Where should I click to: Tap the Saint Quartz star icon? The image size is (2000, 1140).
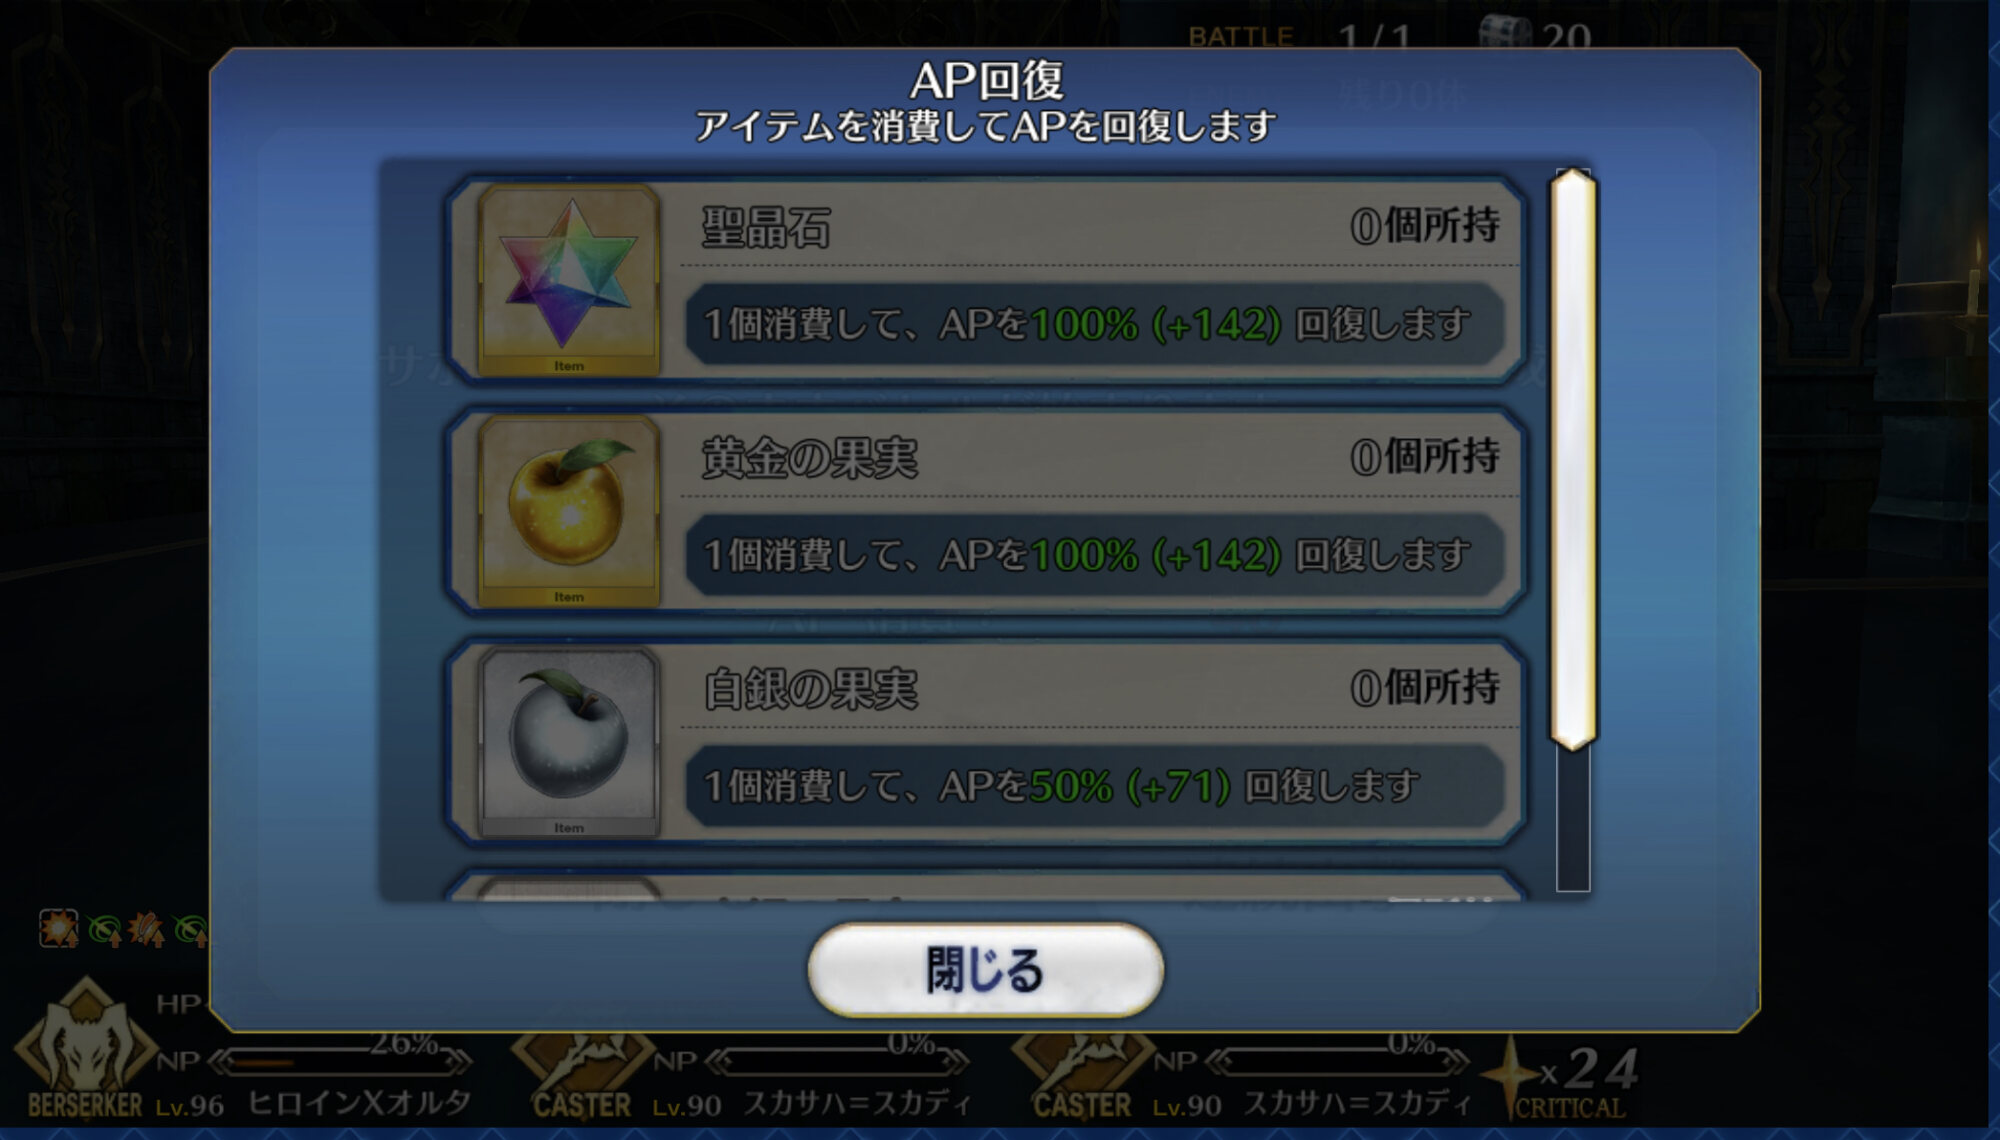pos(568,279)
